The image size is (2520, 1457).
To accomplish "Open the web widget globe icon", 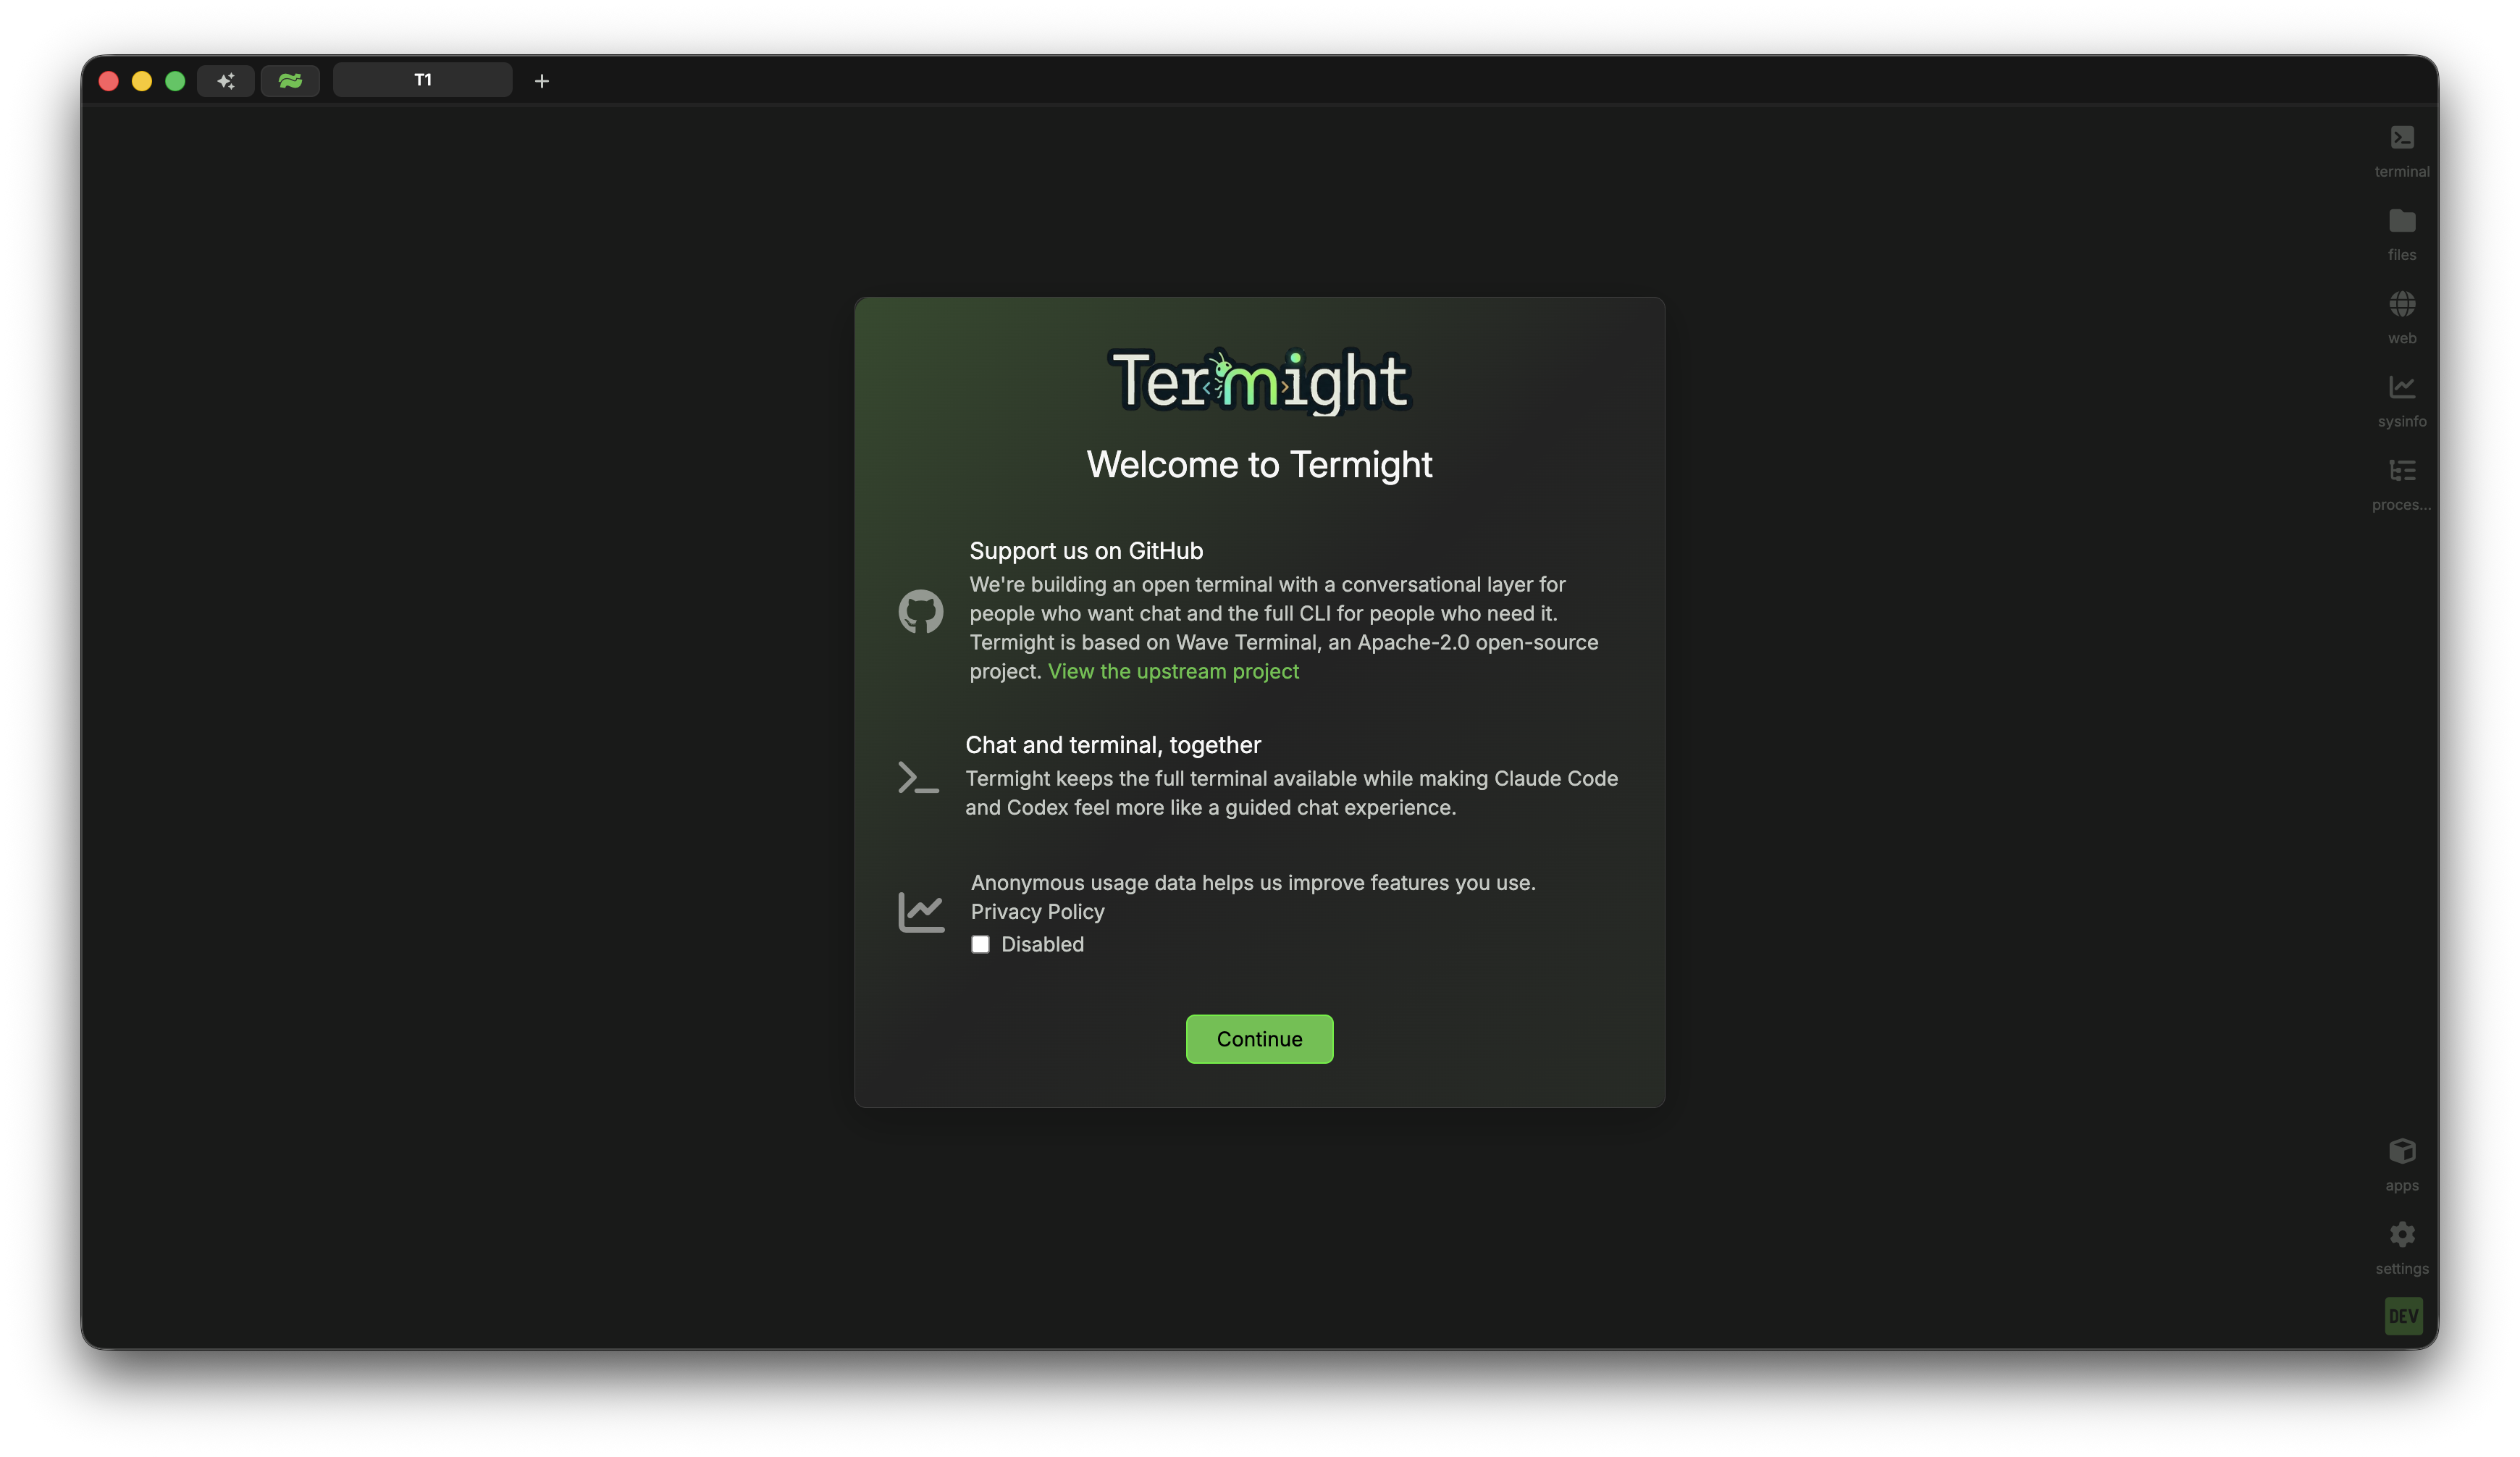I will pos(2401,304).
